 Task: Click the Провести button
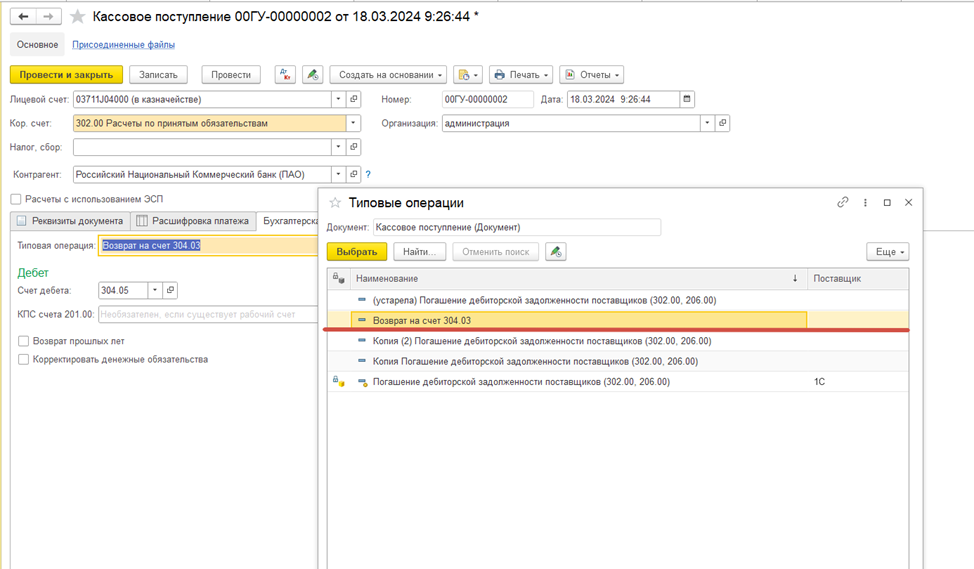[x=231, y=75]
